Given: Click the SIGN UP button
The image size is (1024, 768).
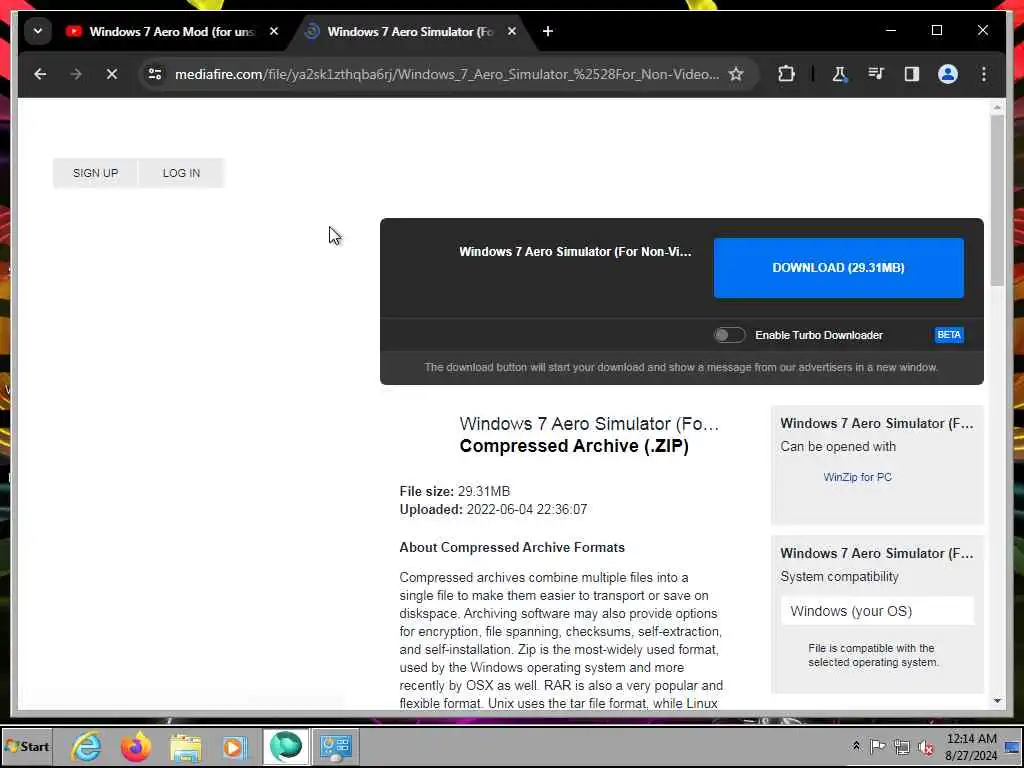Looking at the screenshot, I should (95, 173).
